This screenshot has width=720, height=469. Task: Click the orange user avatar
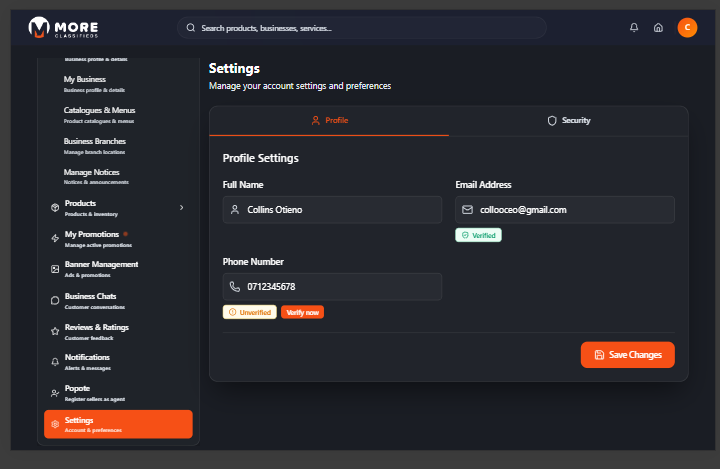(687, 28)
